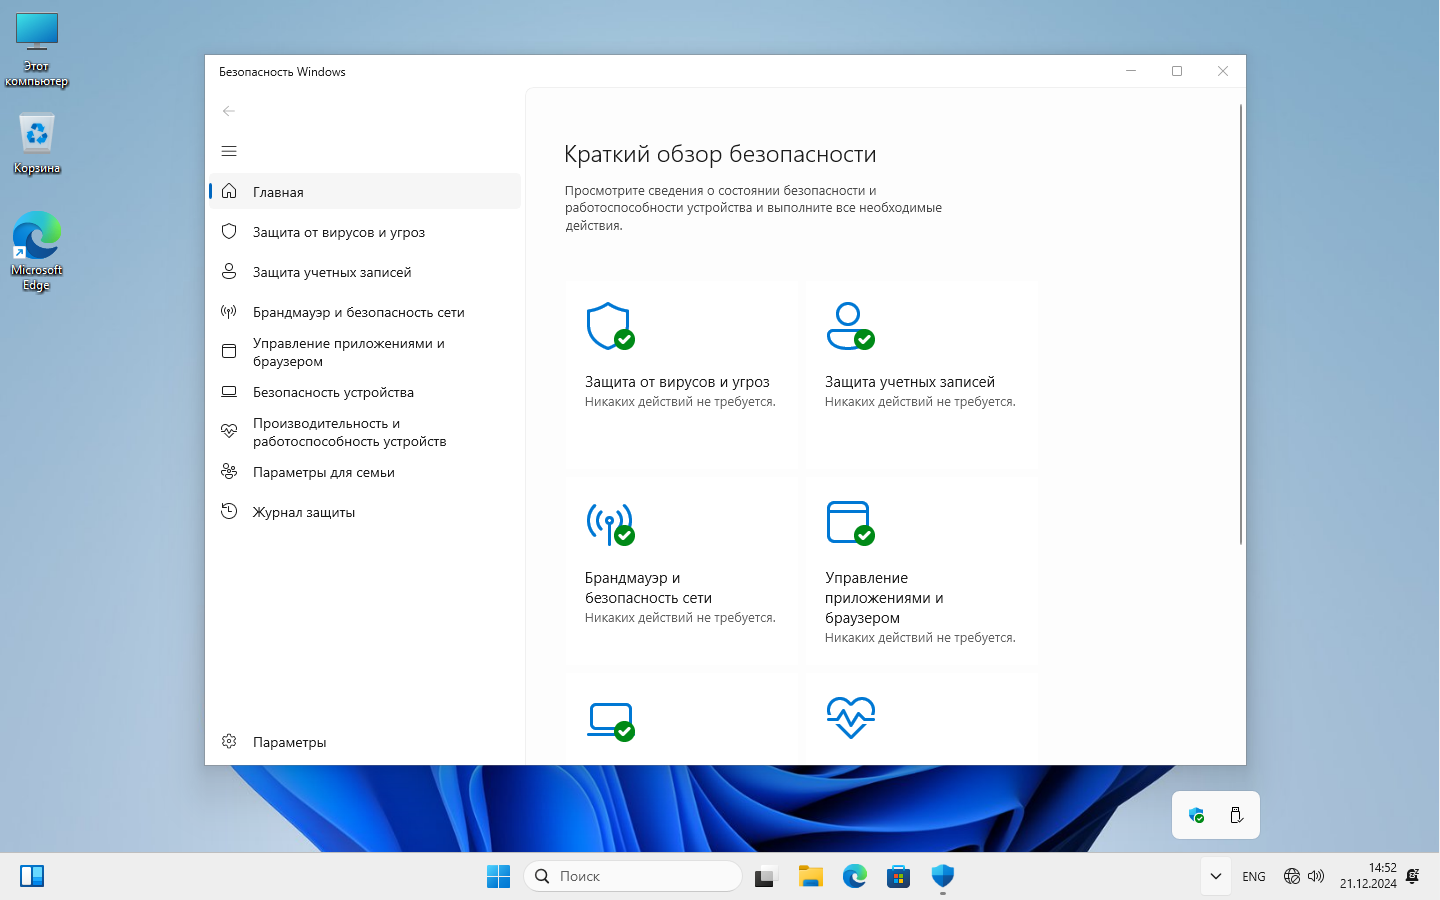Select Безопасность устройства in sidebar
This screenshot has width=1440, height=900.
365,391
